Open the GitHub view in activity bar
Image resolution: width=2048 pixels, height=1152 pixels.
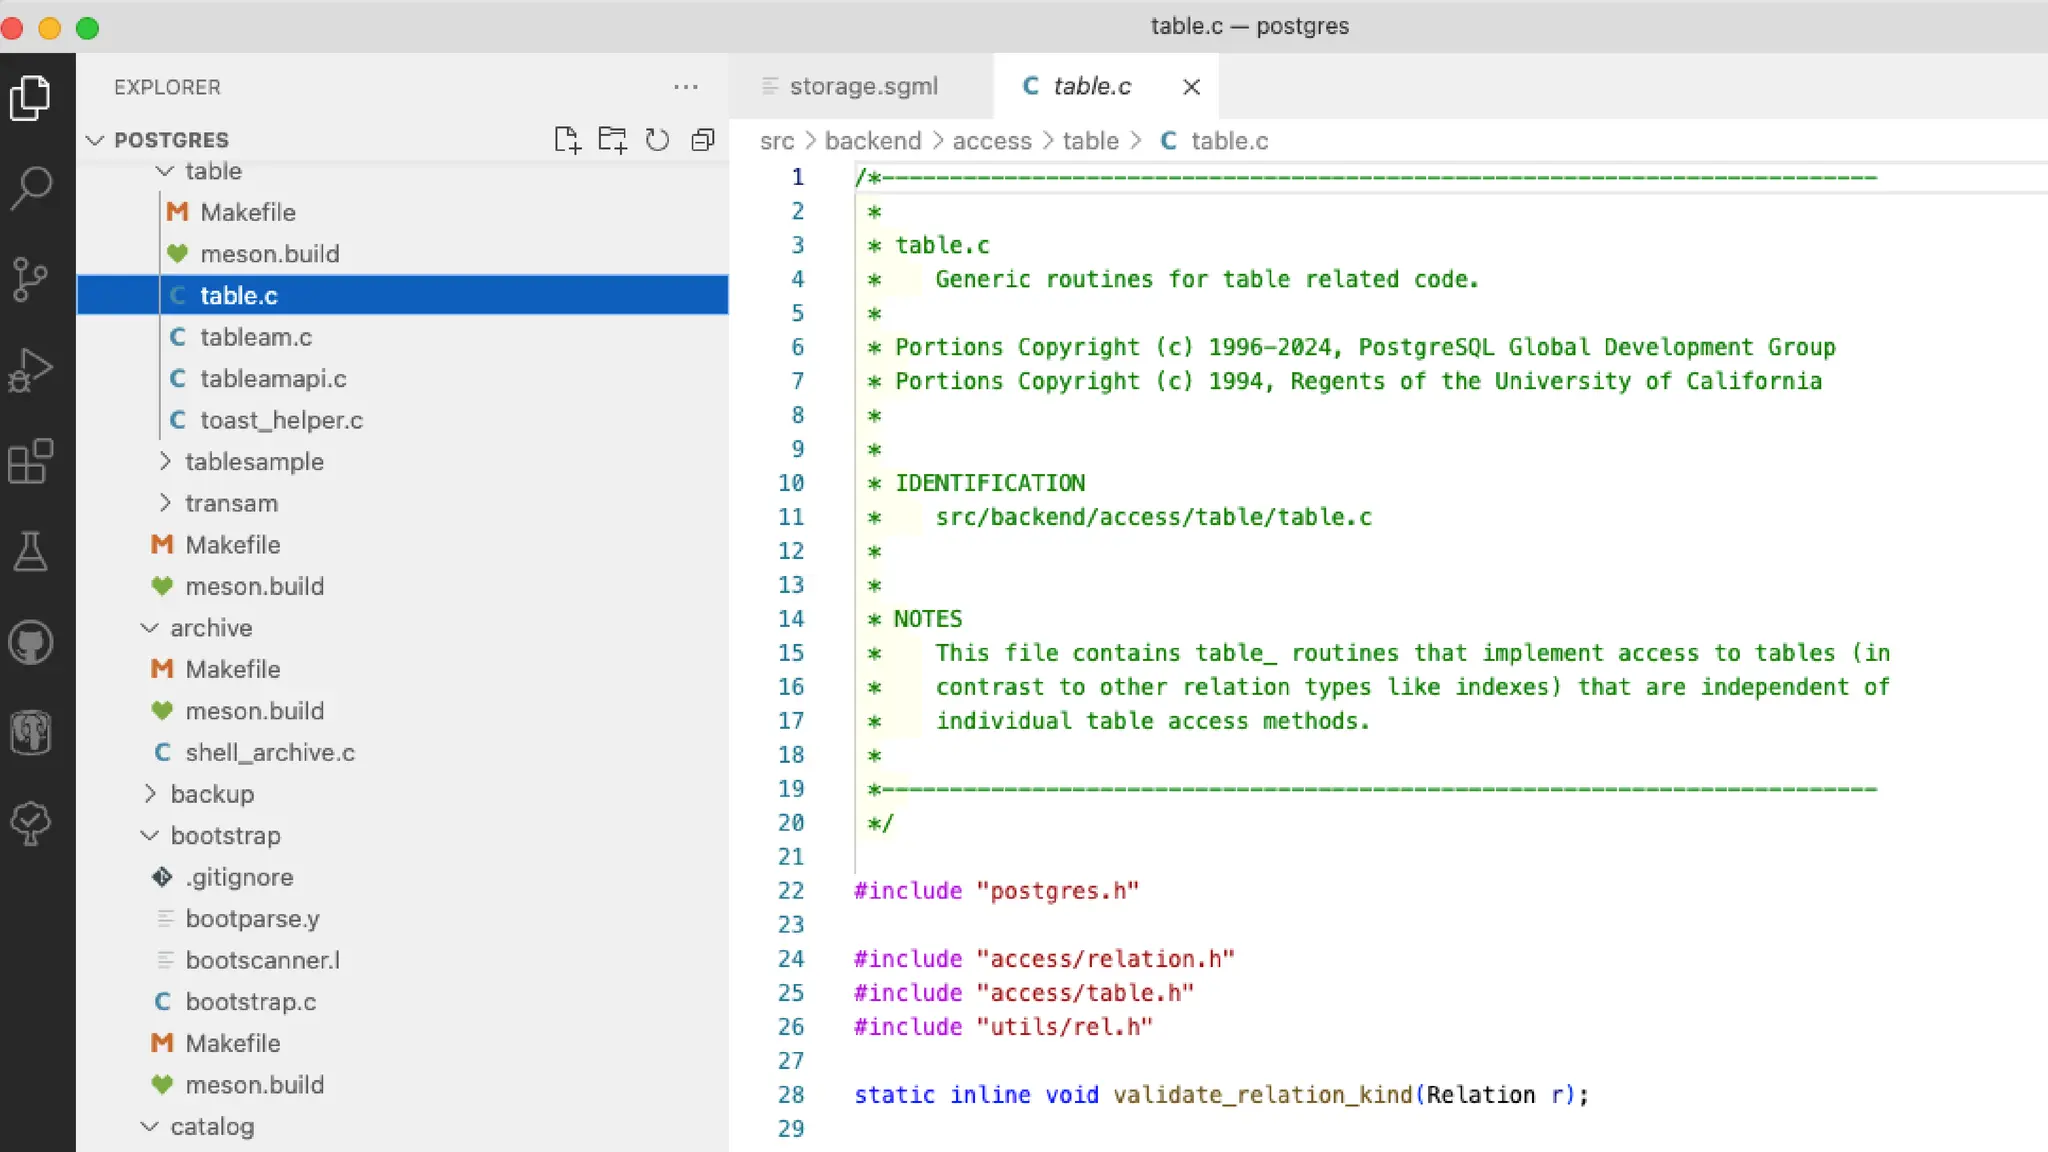(x=31, y=643)
